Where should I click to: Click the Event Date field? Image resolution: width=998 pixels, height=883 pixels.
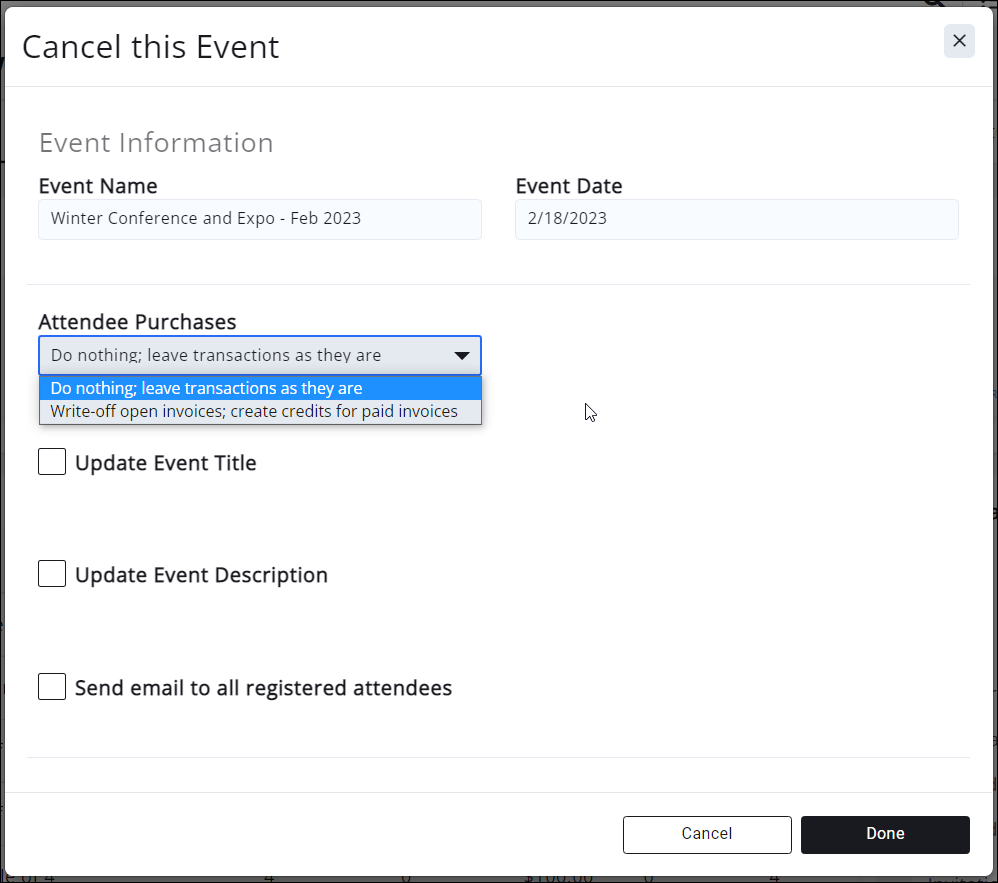(x=736, y=219)
